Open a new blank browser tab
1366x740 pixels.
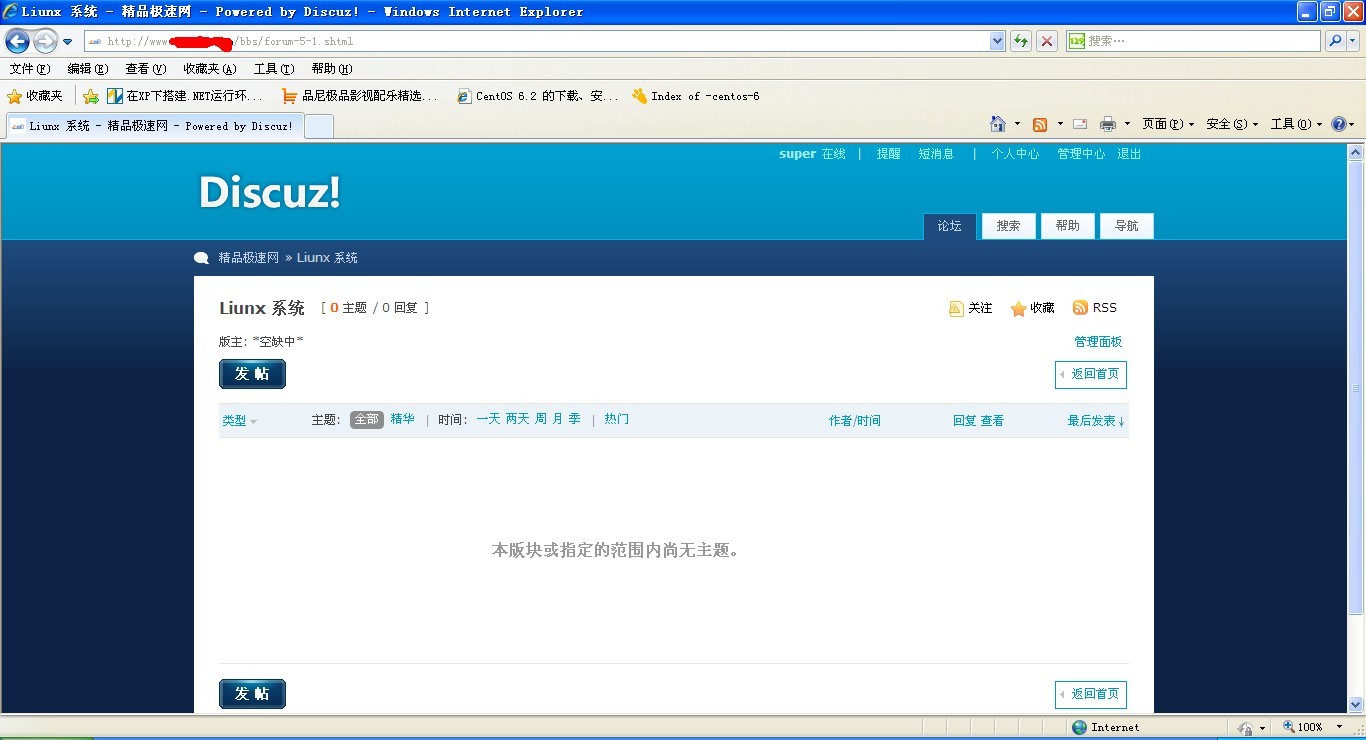[x=318, y=126]
